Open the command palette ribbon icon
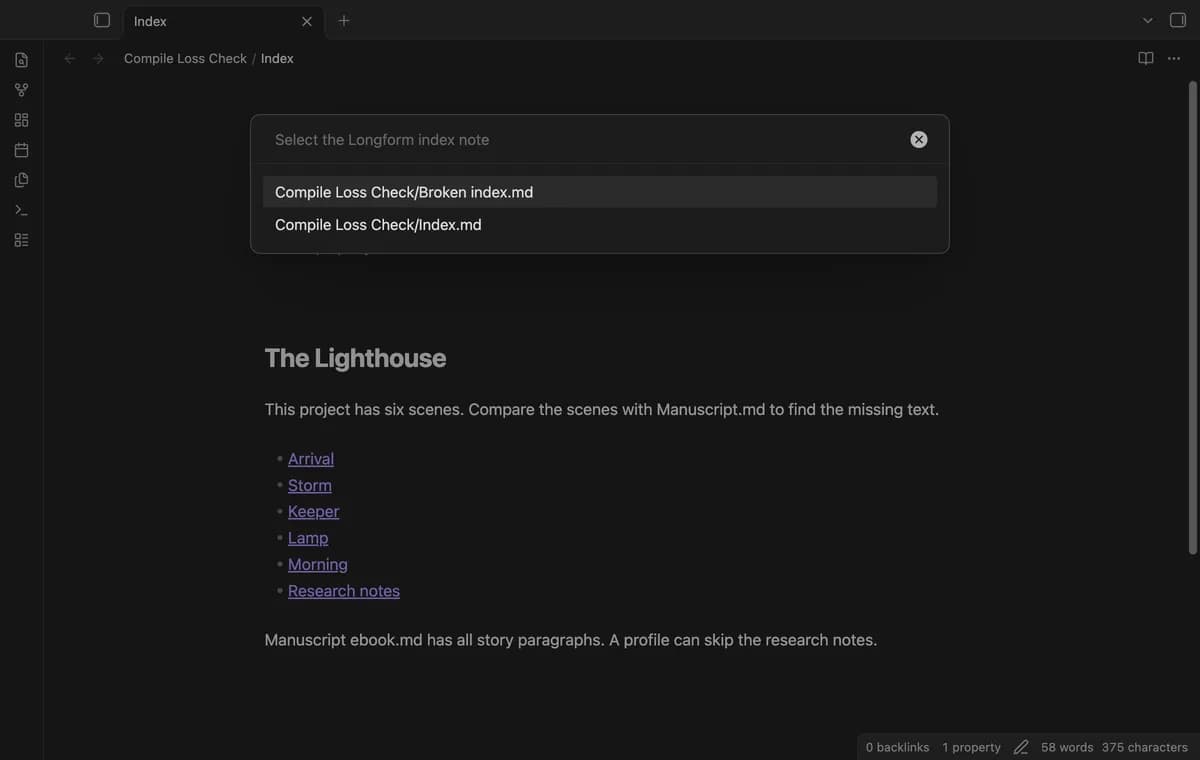The width and height of the screenshot is (1200, 760). pyautogui.click(x=21, y=210)
